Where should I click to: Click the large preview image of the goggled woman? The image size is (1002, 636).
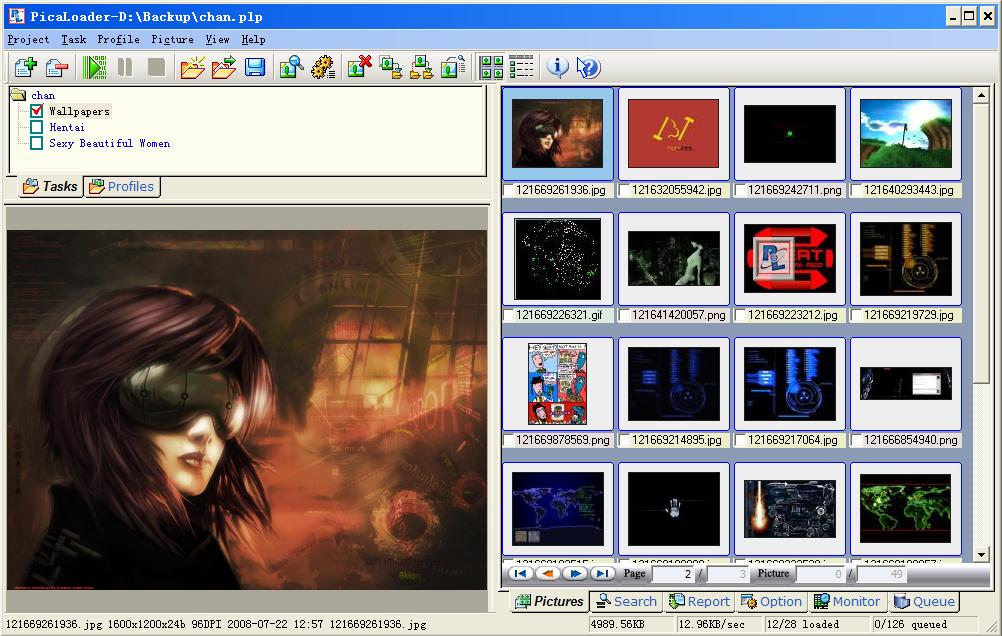pos(247,410)
